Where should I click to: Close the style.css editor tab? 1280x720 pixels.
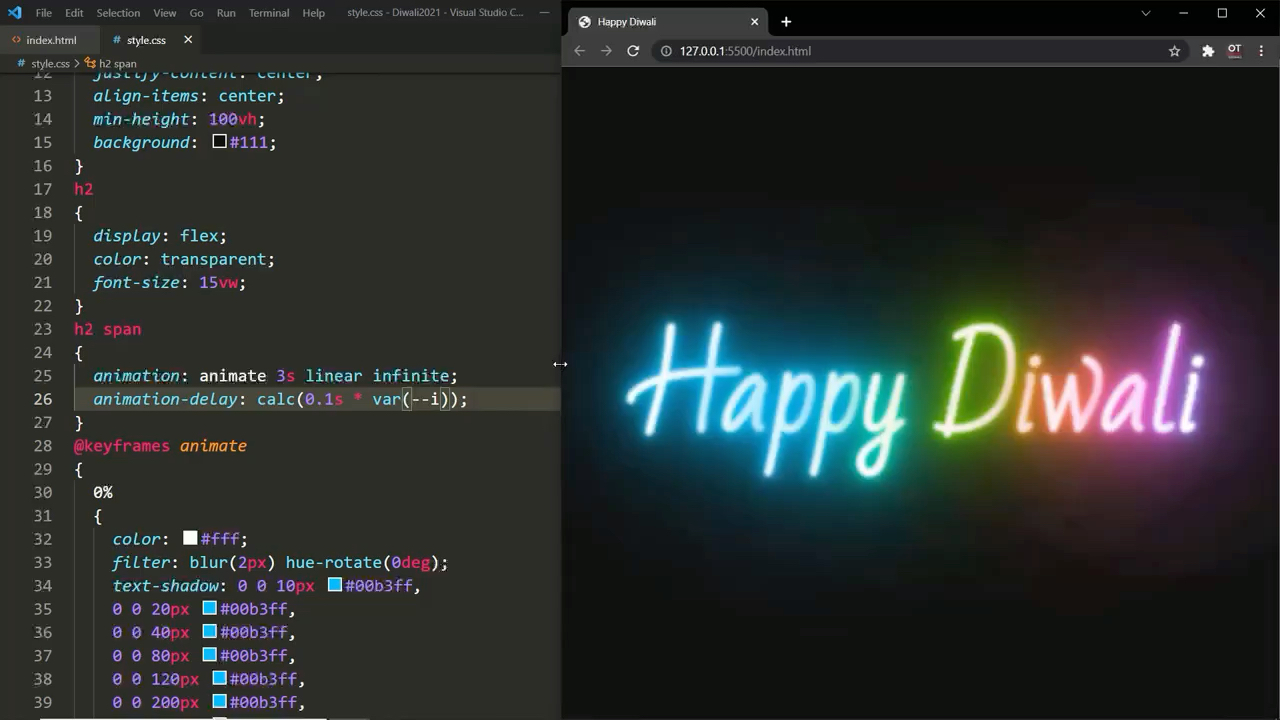point(186,40)
